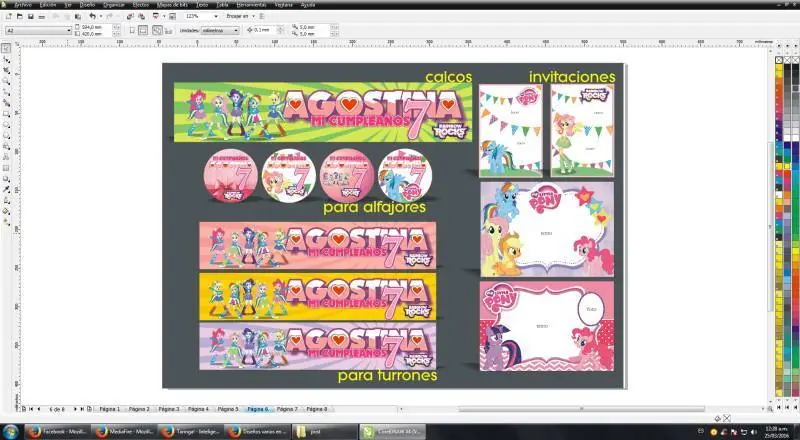Open the folder window in the taskbar

pos(324,432)
